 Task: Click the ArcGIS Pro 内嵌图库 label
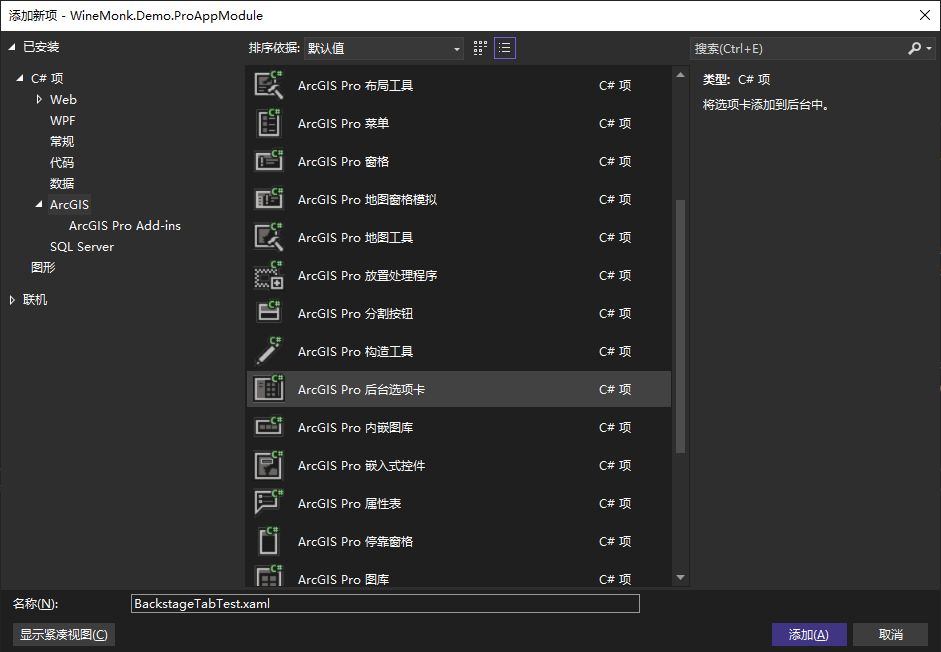tap(355, 427)
